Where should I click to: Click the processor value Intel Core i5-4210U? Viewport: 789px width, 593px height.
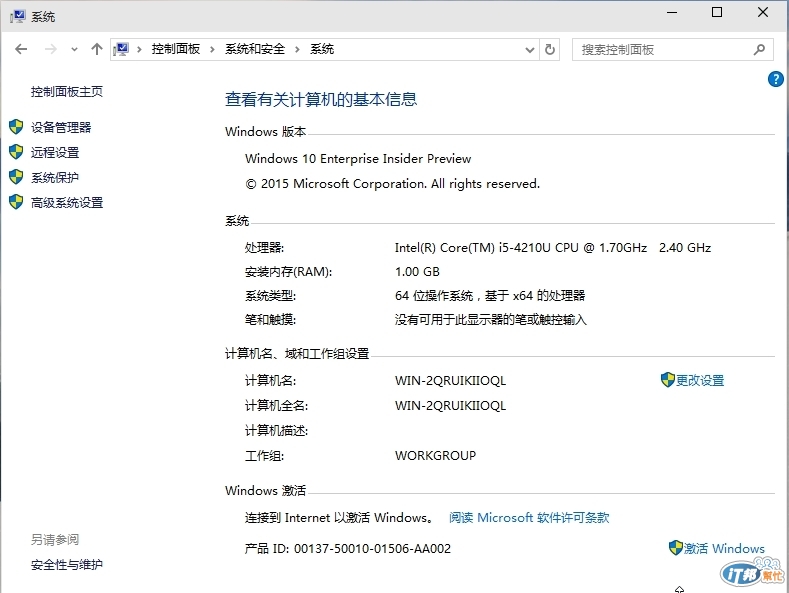(x=553, y=248)
